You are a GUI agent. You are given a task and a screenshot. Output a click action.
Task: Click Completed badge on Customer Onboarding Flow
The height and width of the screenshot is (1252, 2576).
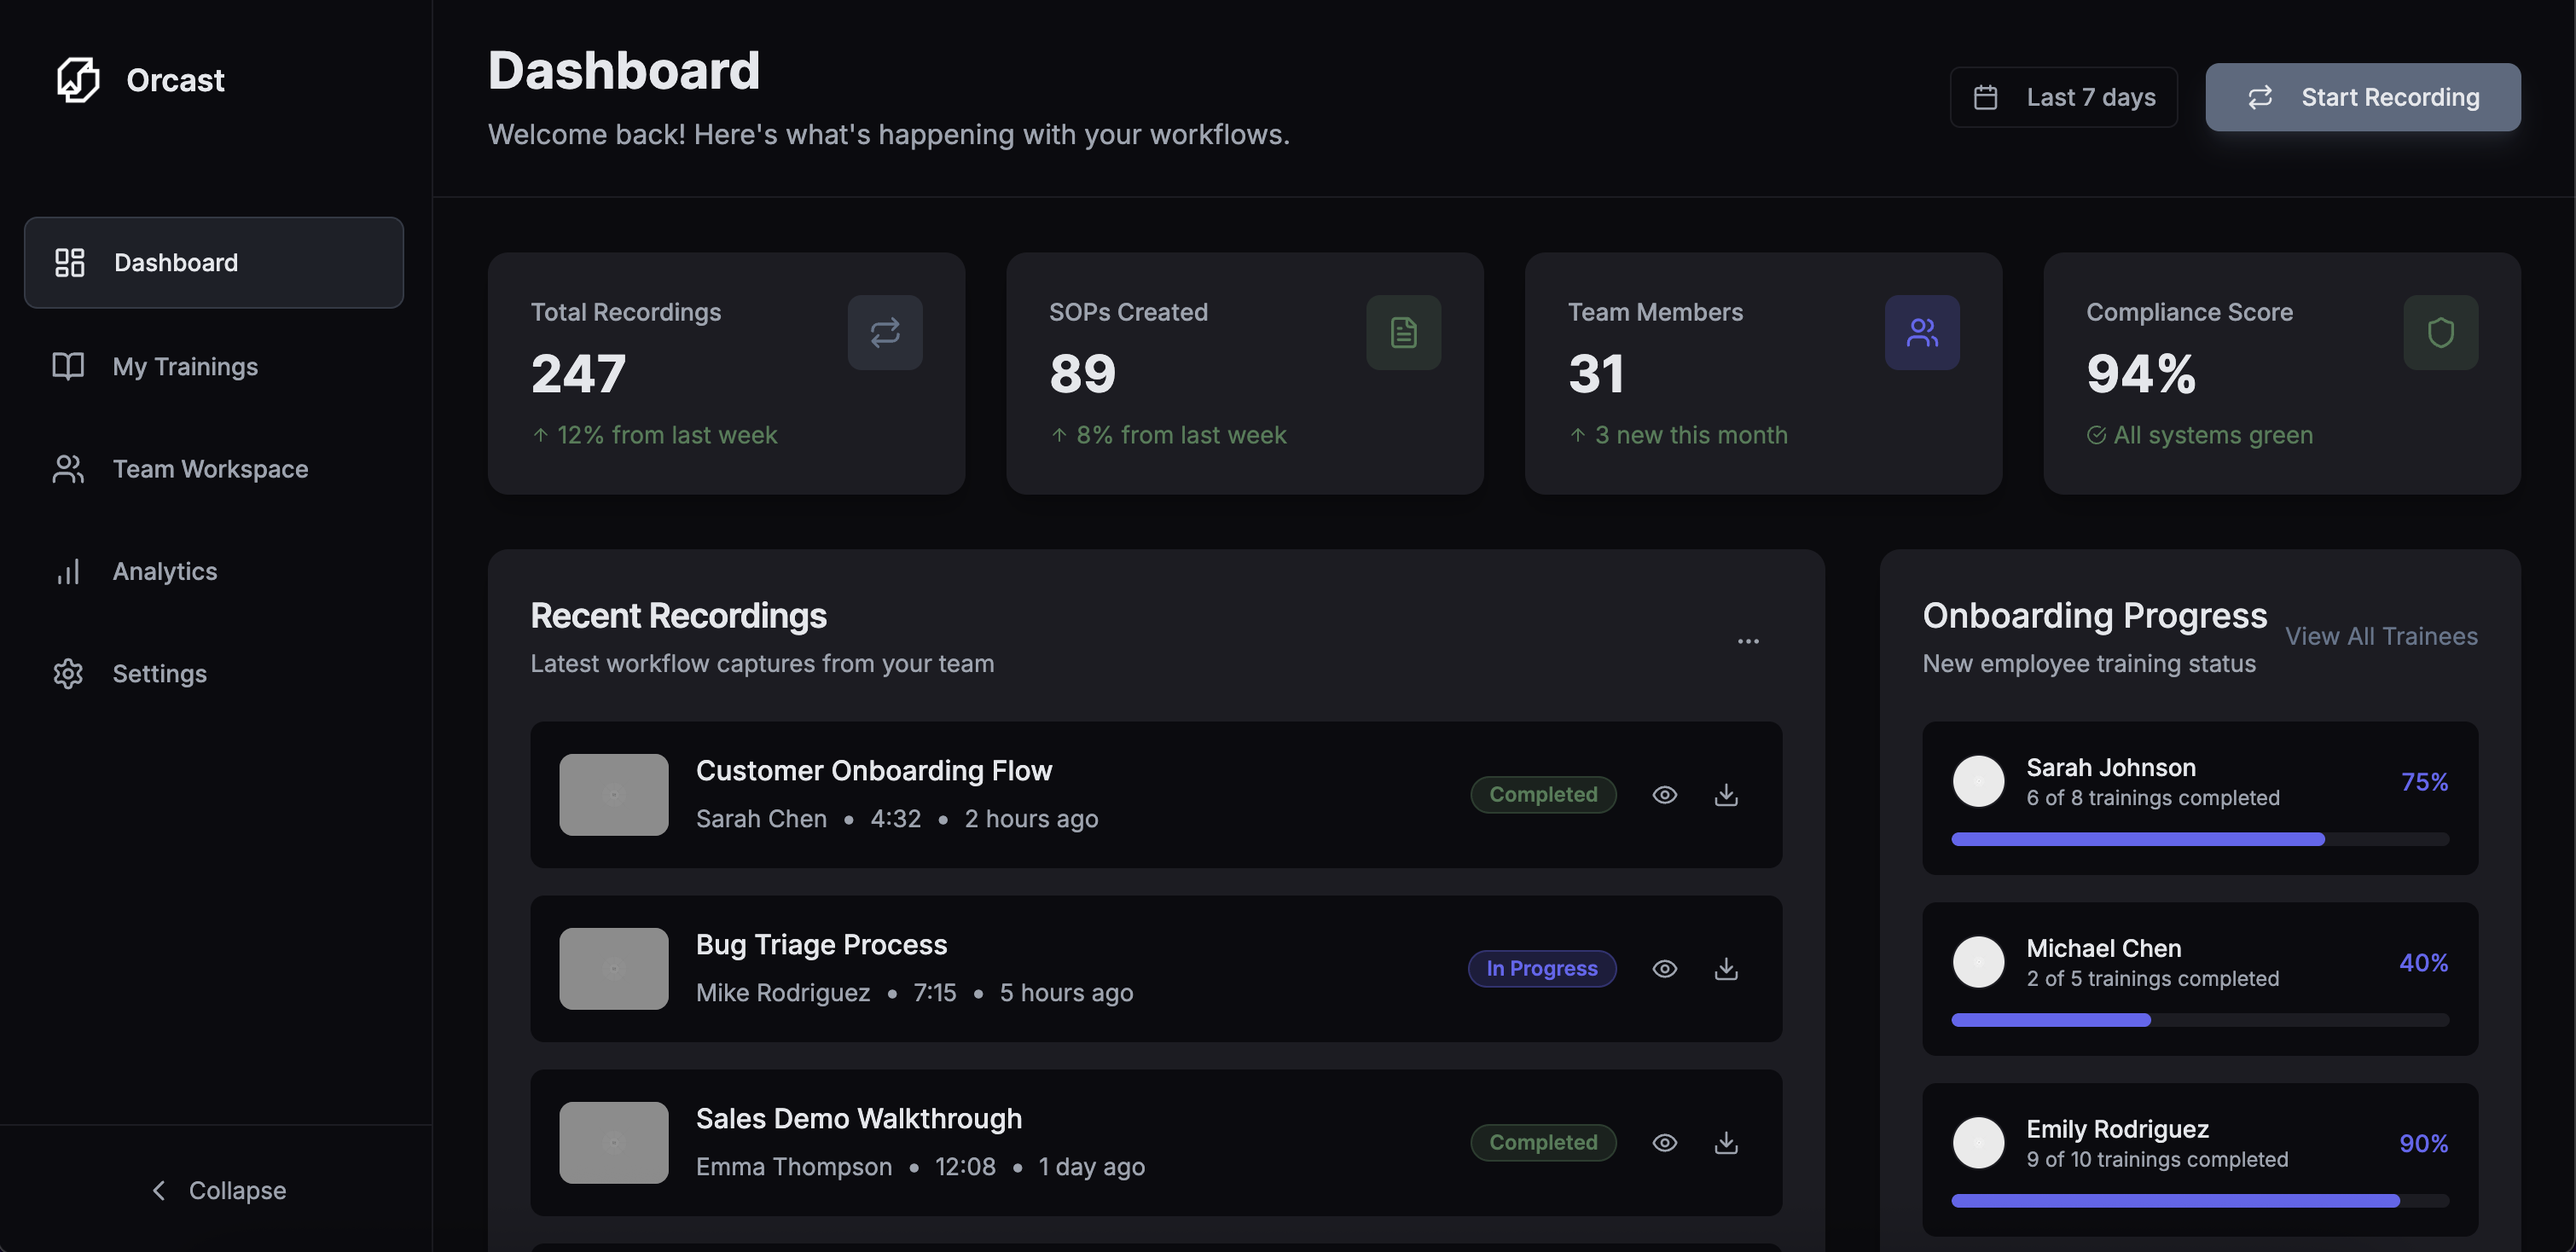(1543, 794)
